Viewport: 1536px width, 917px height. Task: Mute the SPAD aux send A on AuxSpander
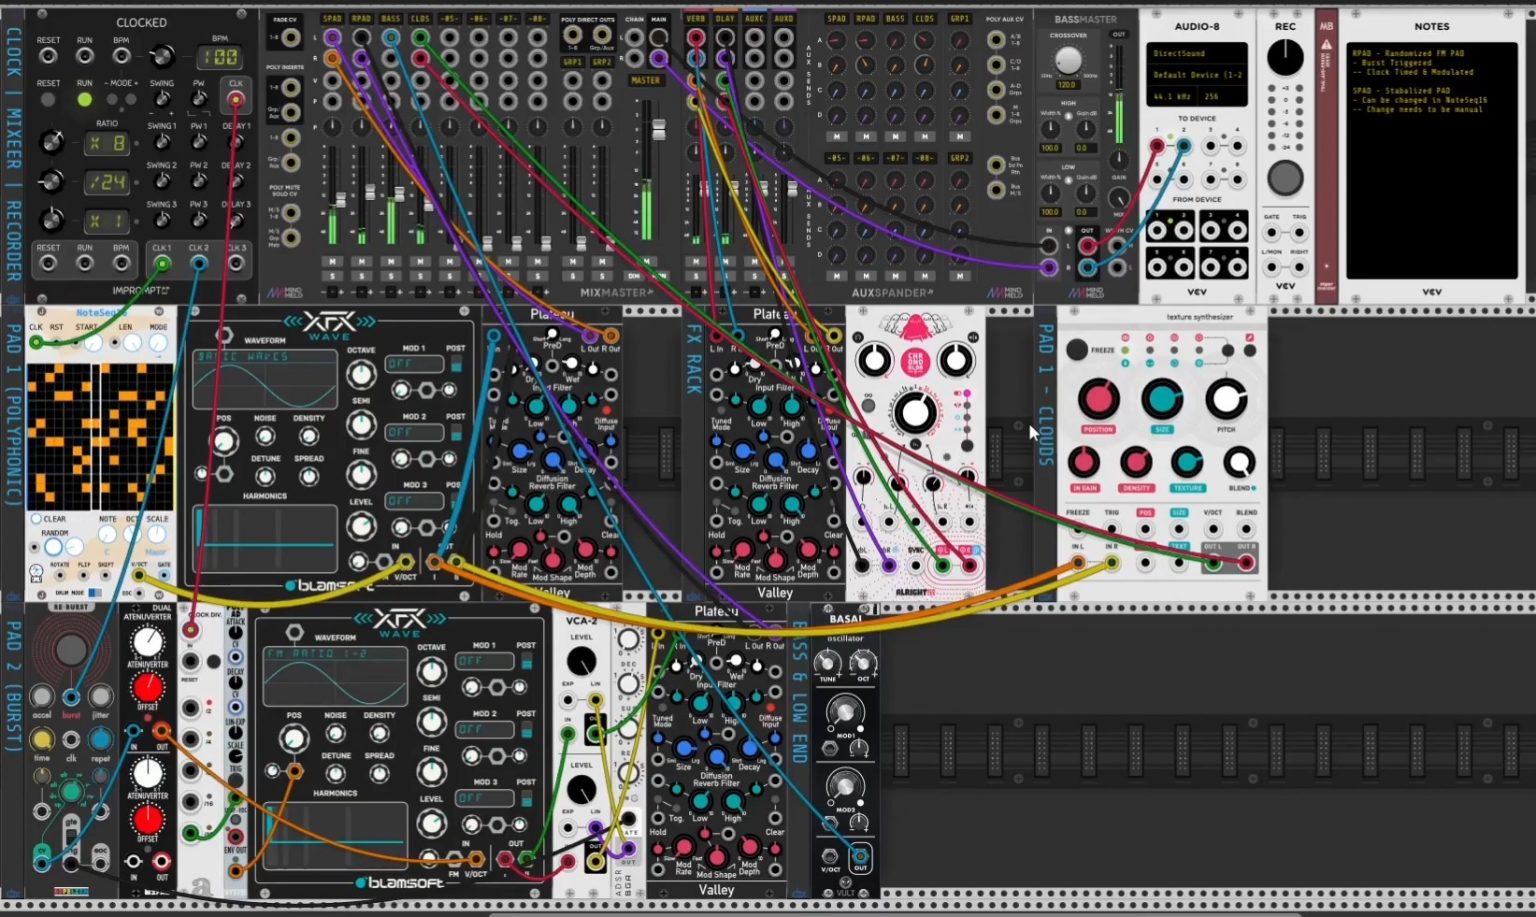(x=837, y=137)
